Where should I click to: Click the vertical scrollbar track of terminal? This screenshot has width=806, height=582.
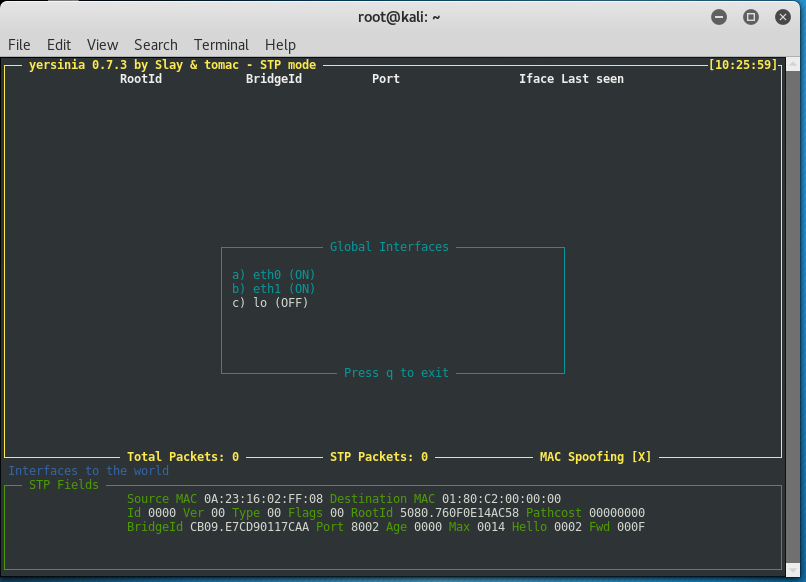[793, 317]
